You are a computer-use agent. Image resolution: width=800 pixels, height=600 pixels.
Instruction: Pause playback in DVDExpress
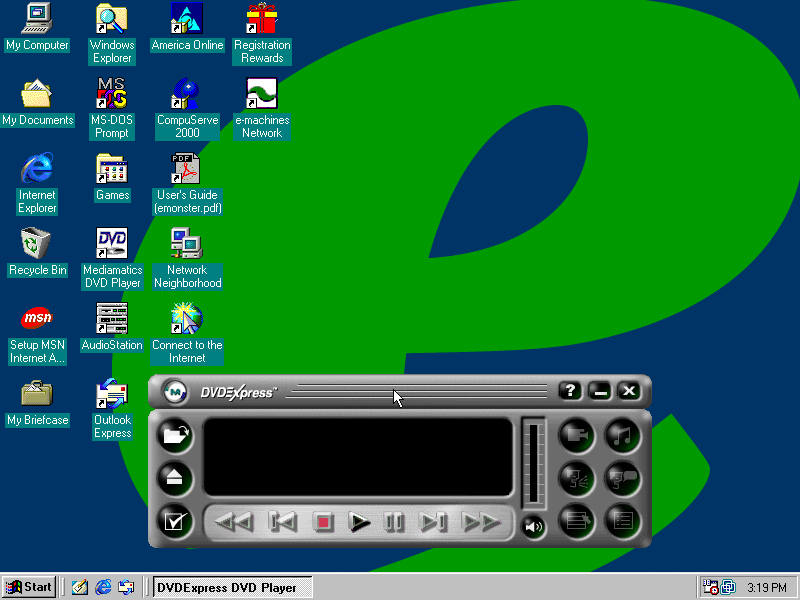pos(395,522)
